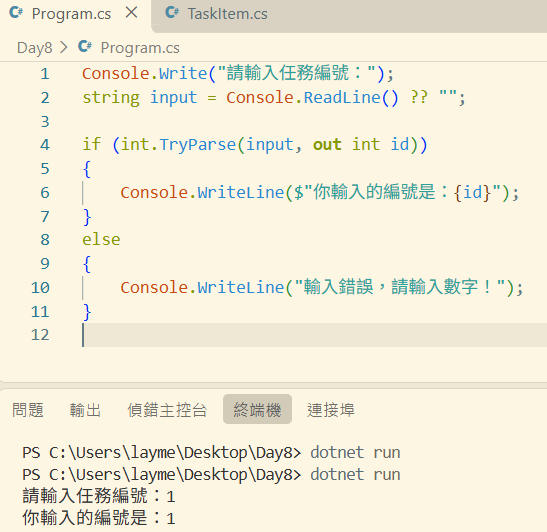Image resolution: width=547 pixels, height=532 pixels.
Task: Select the 終端機 panel tab
Action: click(x=257, y=409)
